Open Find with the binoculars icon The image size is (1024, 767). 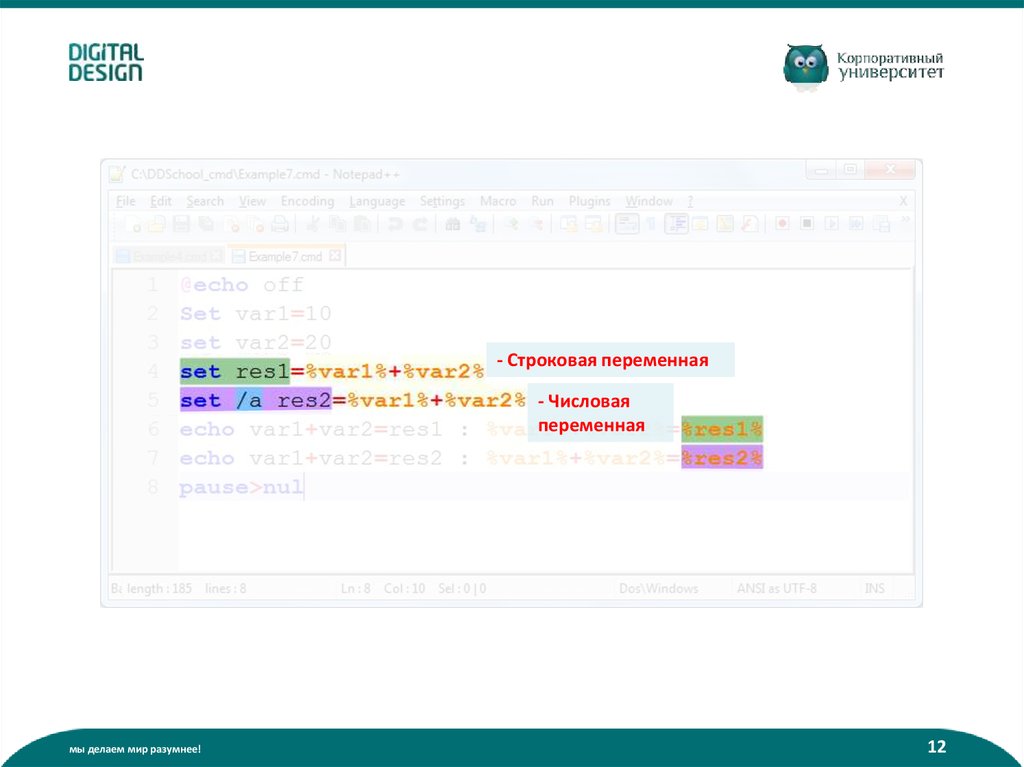452,225
